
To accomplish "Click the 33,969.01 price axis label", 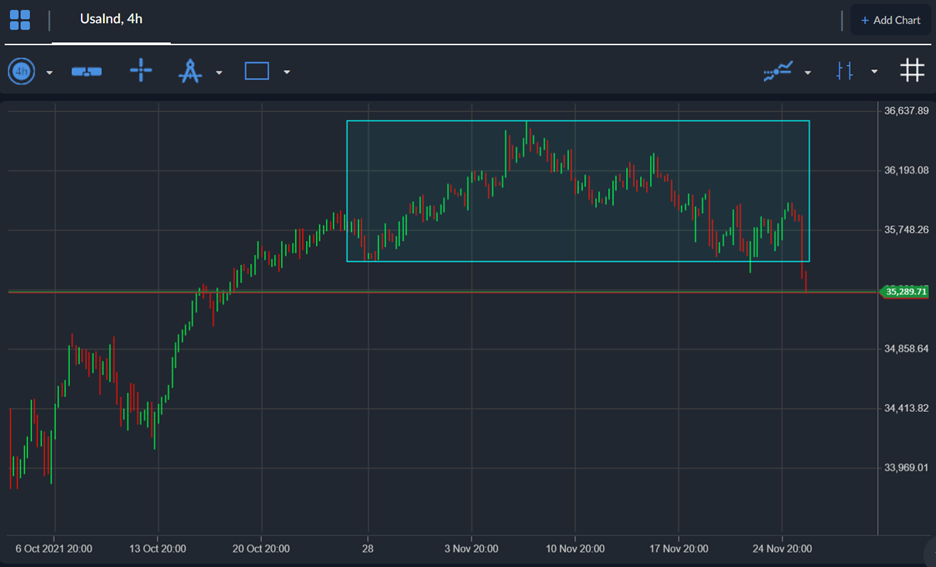I will pyautogui.click(x=906, y=467).
